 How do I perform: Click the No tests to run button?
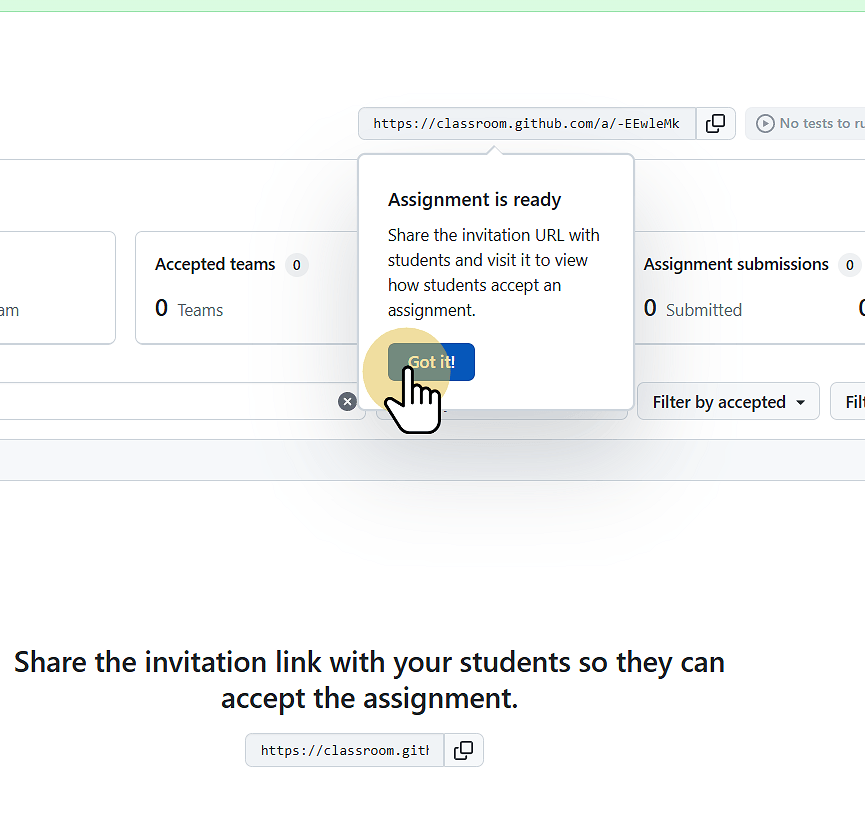(812, 123)
